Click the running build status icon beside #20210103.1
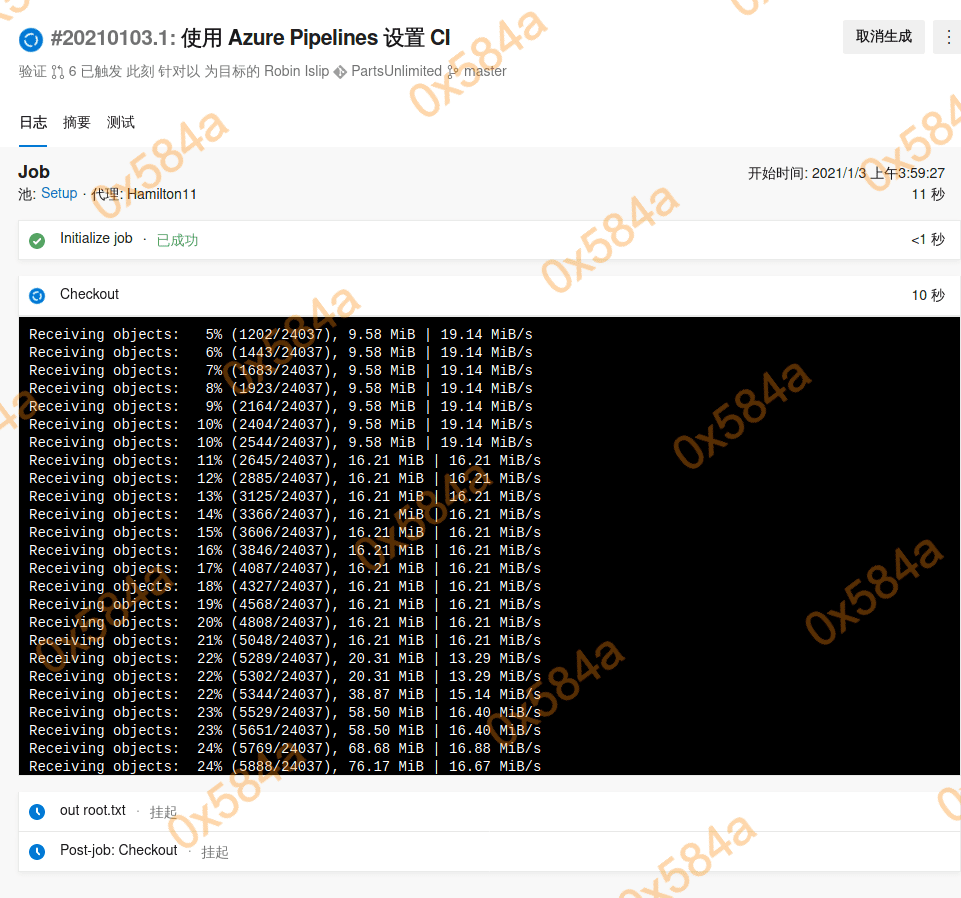This screenshot has width=961, height=898. 31,39
